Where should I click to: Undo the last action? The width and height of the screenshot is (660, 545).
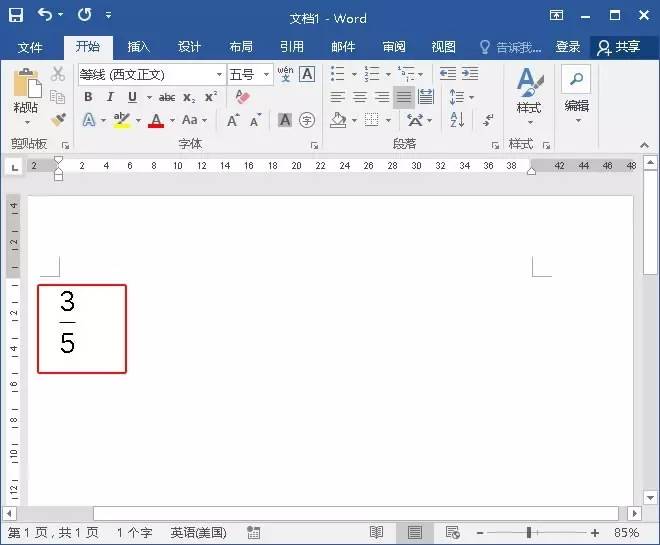coord(45,15)
